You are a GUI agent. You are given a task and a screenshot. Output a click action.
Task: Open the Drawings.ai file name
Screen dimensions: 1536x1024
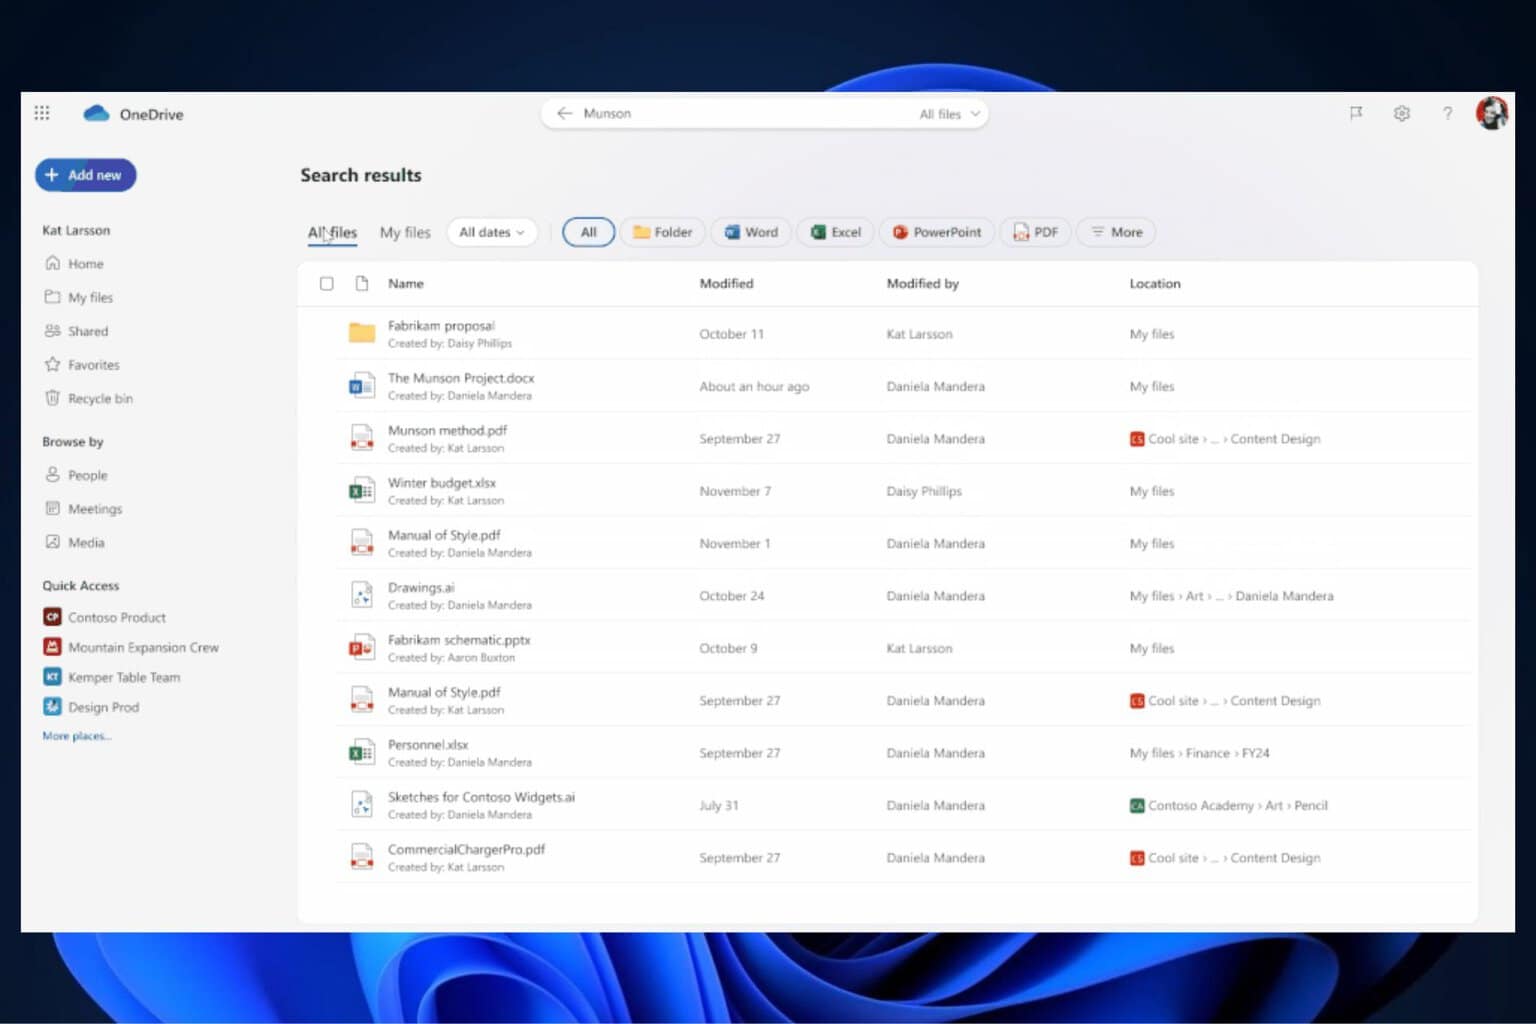(421, 587)
